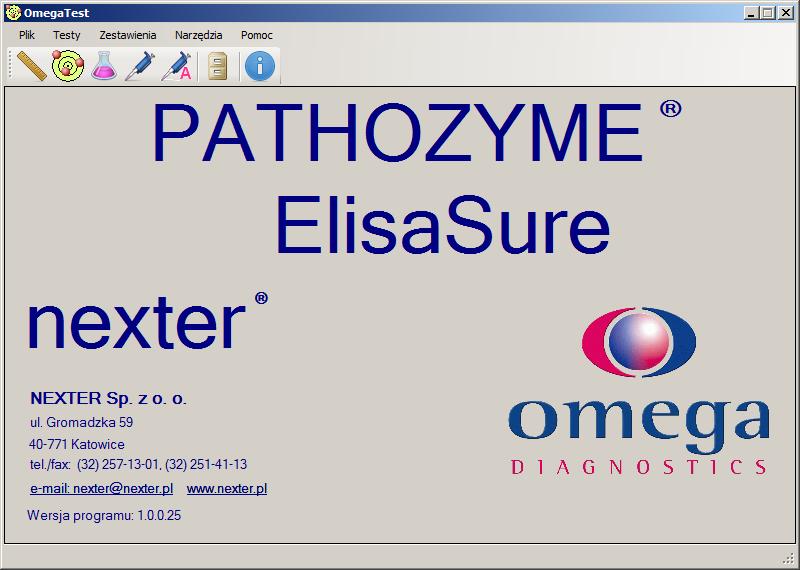The image size is (800, 570).
Task: Open the file cabinet archive icon
Action: (218, 67)
